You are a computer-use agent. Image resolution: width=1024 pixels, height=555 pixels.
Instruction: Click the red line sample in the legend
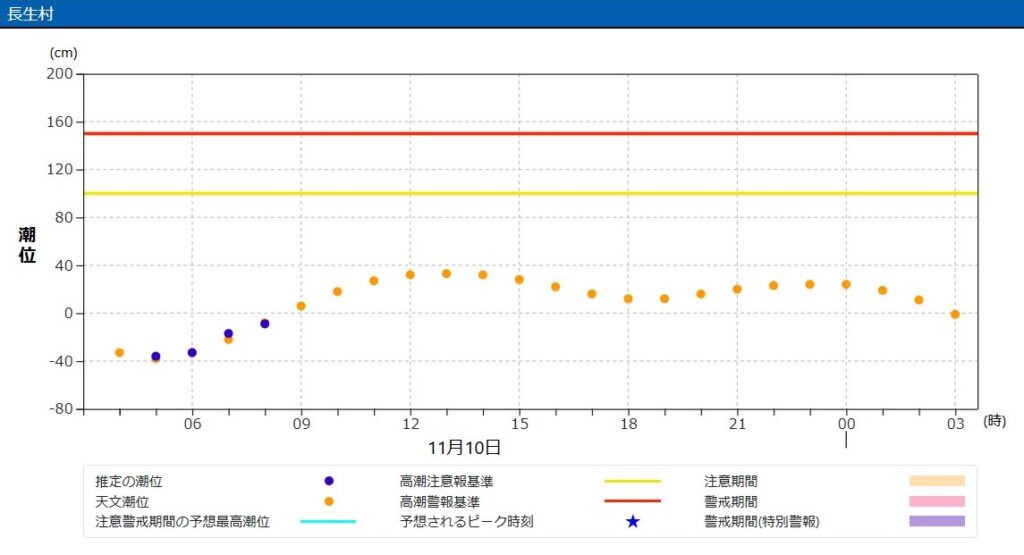(x=633, y=501)
